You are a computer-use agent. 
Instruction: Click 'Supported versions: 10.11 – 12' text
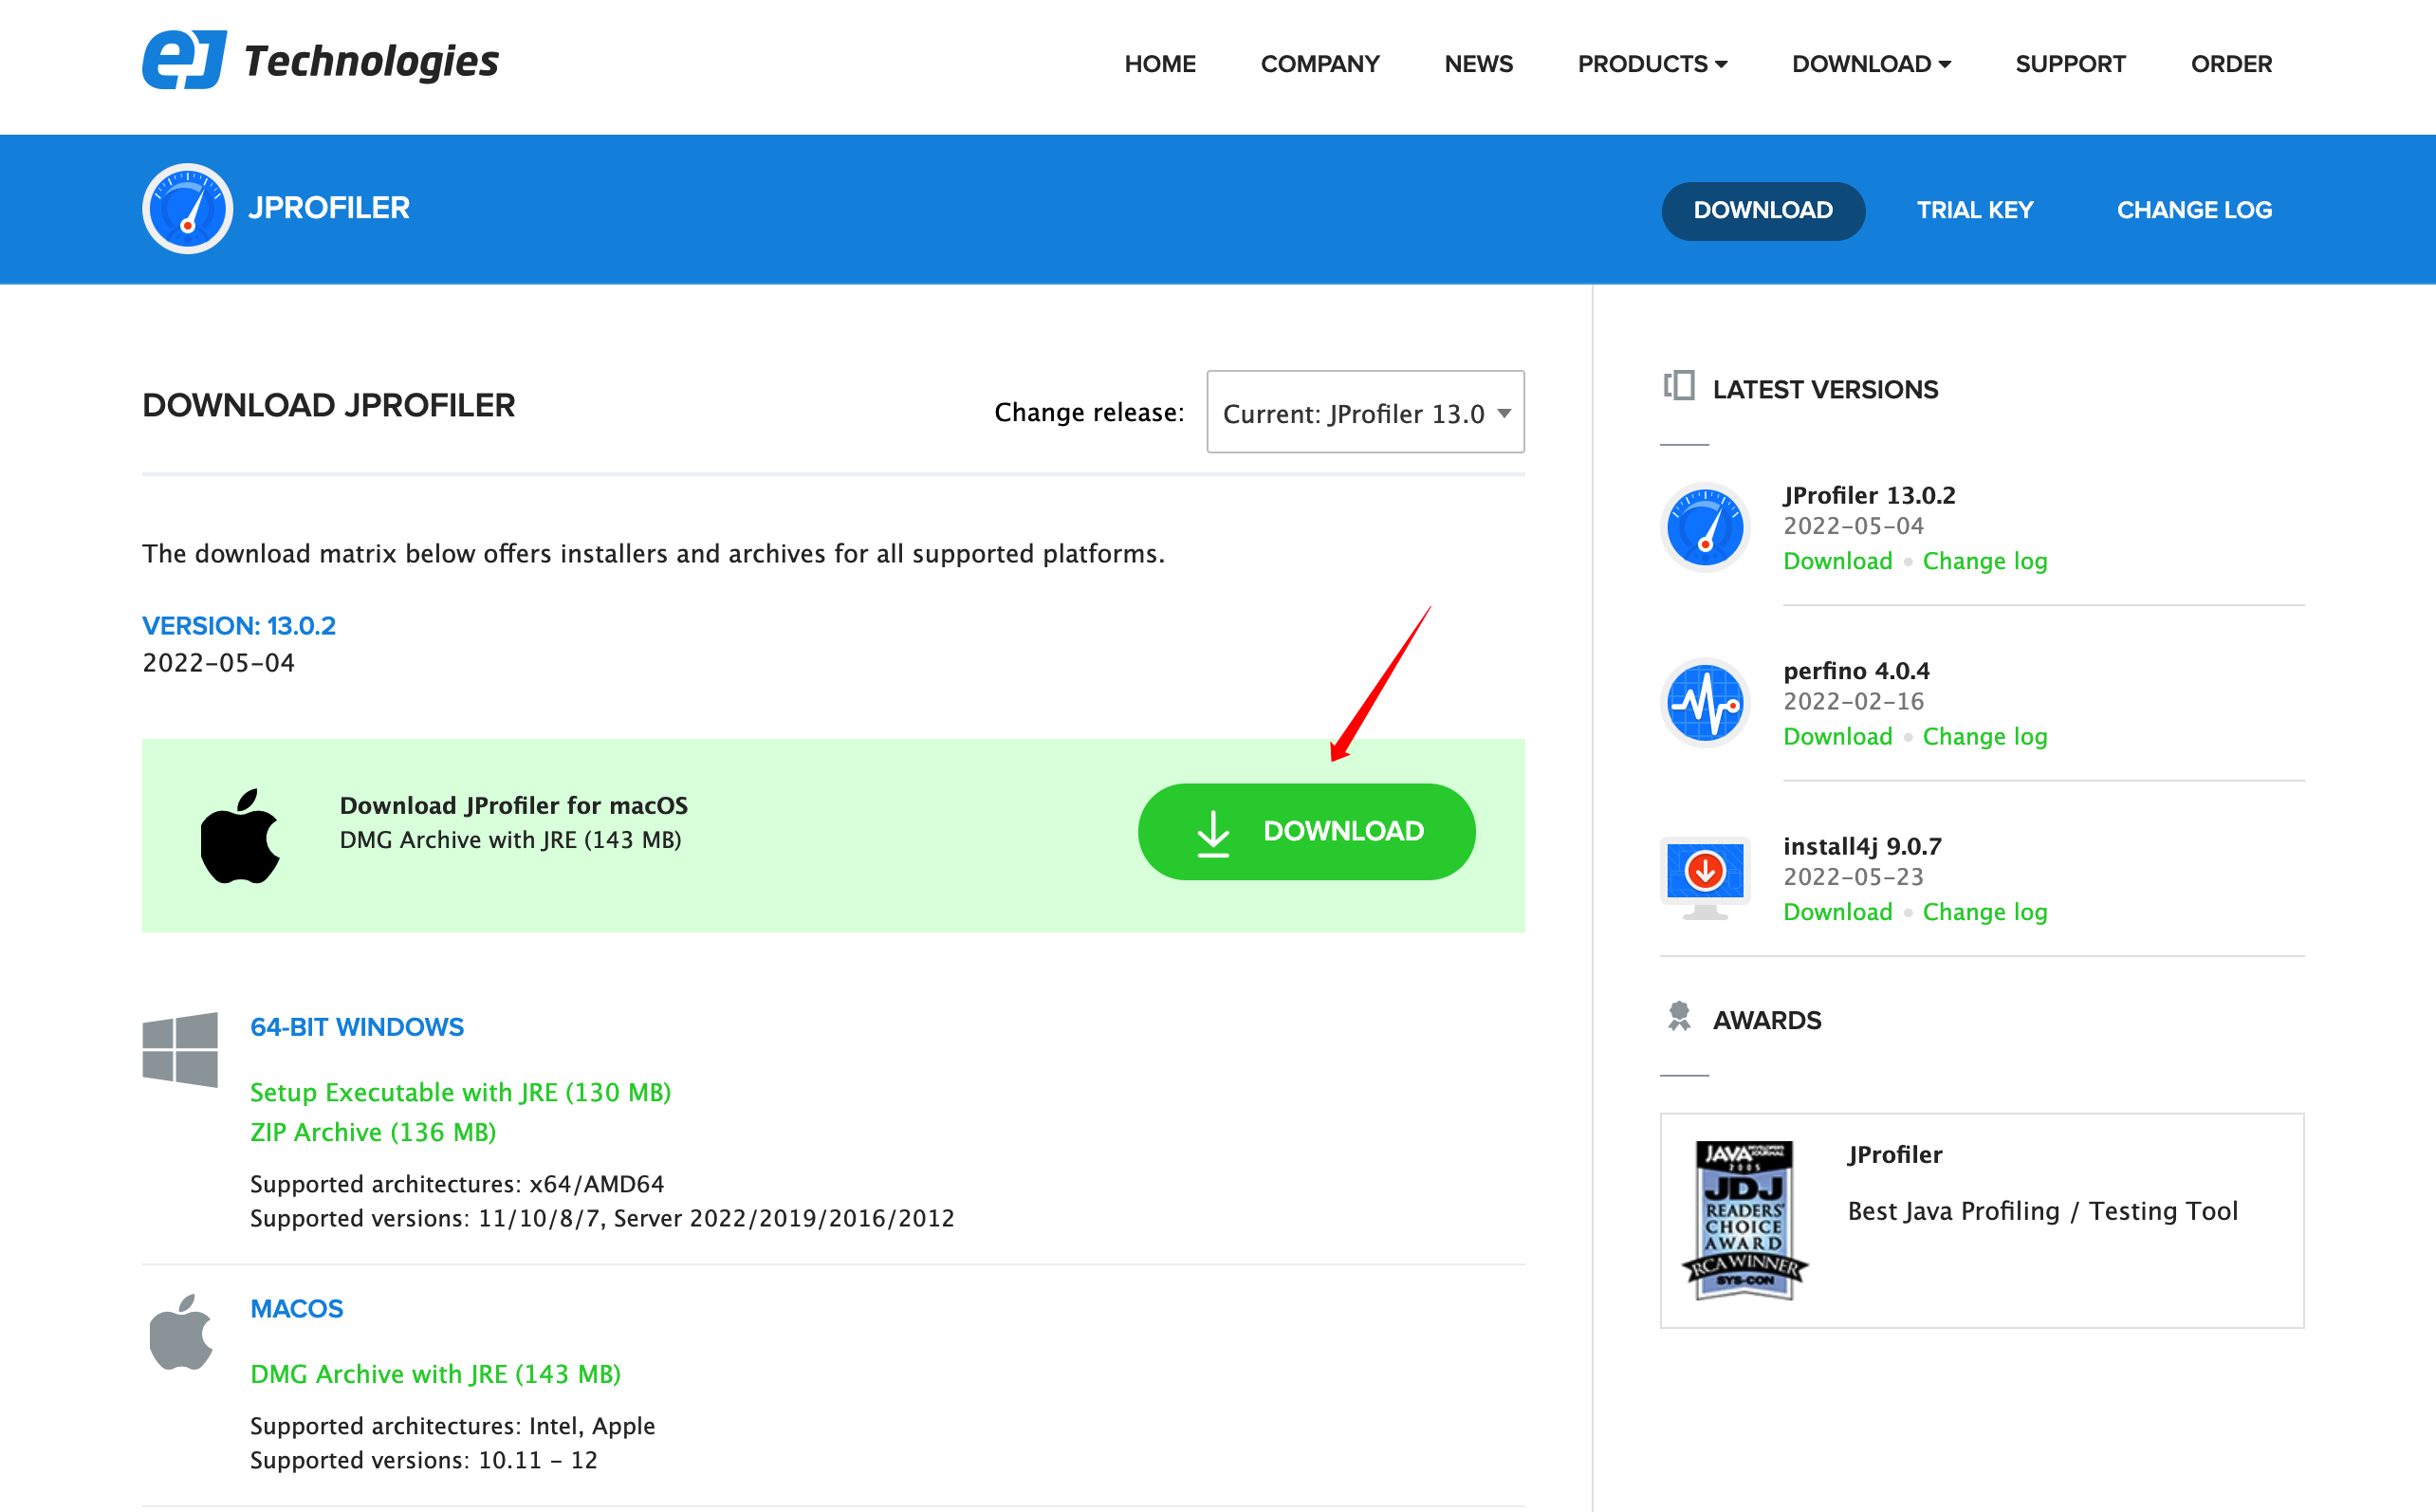(x=423, y=1460)
